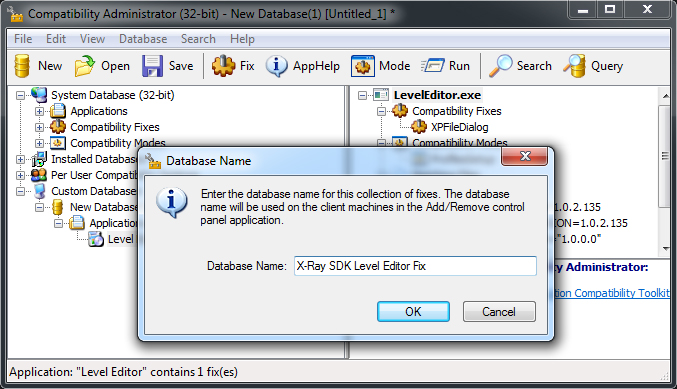This screenshot has width=677, height=389.
Task: Open Search from the toolbar
Action: point(501,66)
